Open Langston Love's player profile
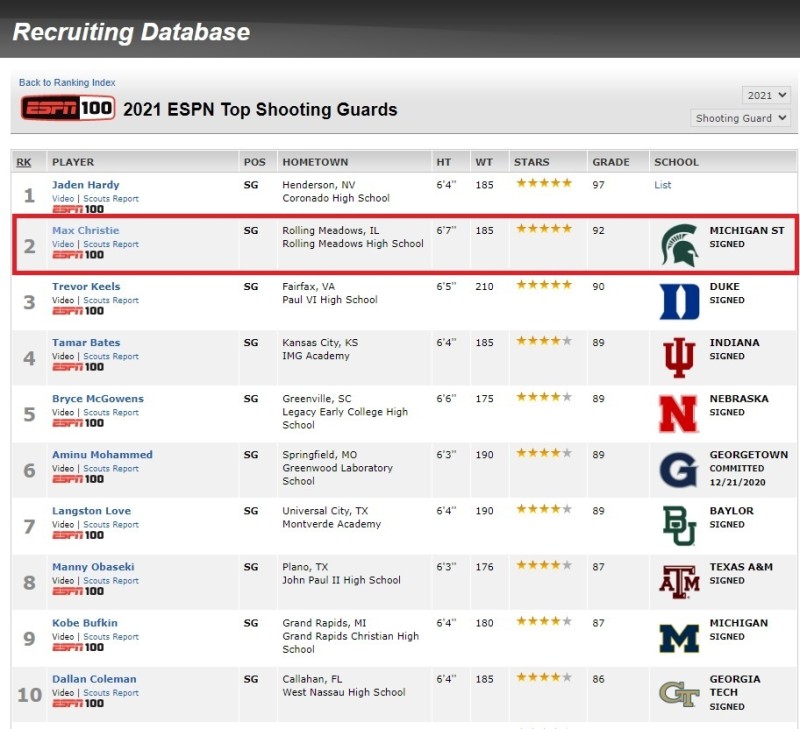 click(91, 511)
